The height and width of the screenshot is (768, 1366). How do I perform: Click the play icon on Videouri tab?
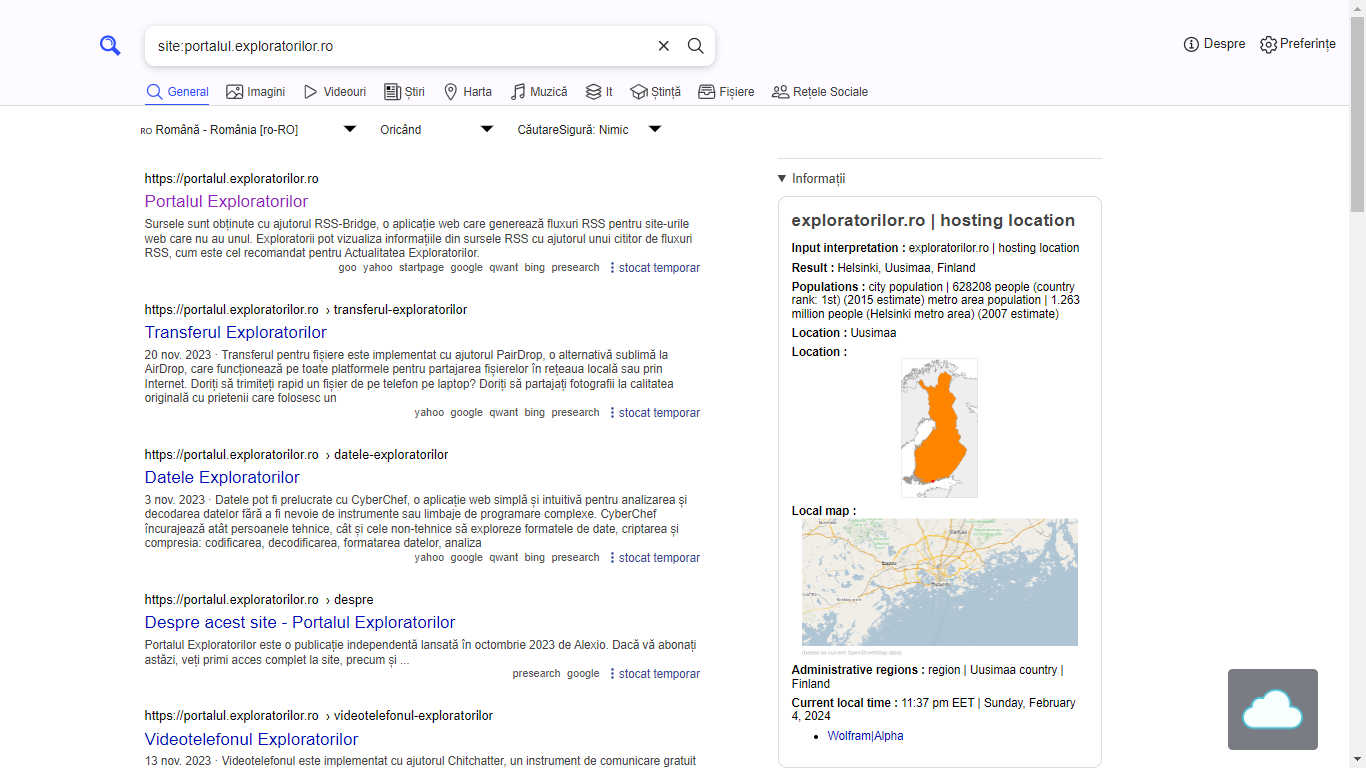[309, 91]
